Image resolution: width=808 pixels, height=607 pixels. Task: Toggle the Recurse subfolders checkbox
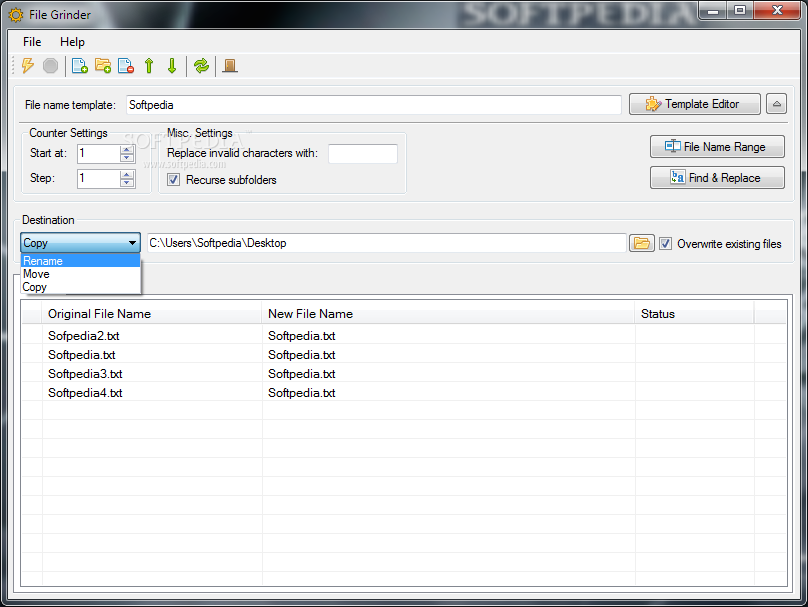click(174, 180)
